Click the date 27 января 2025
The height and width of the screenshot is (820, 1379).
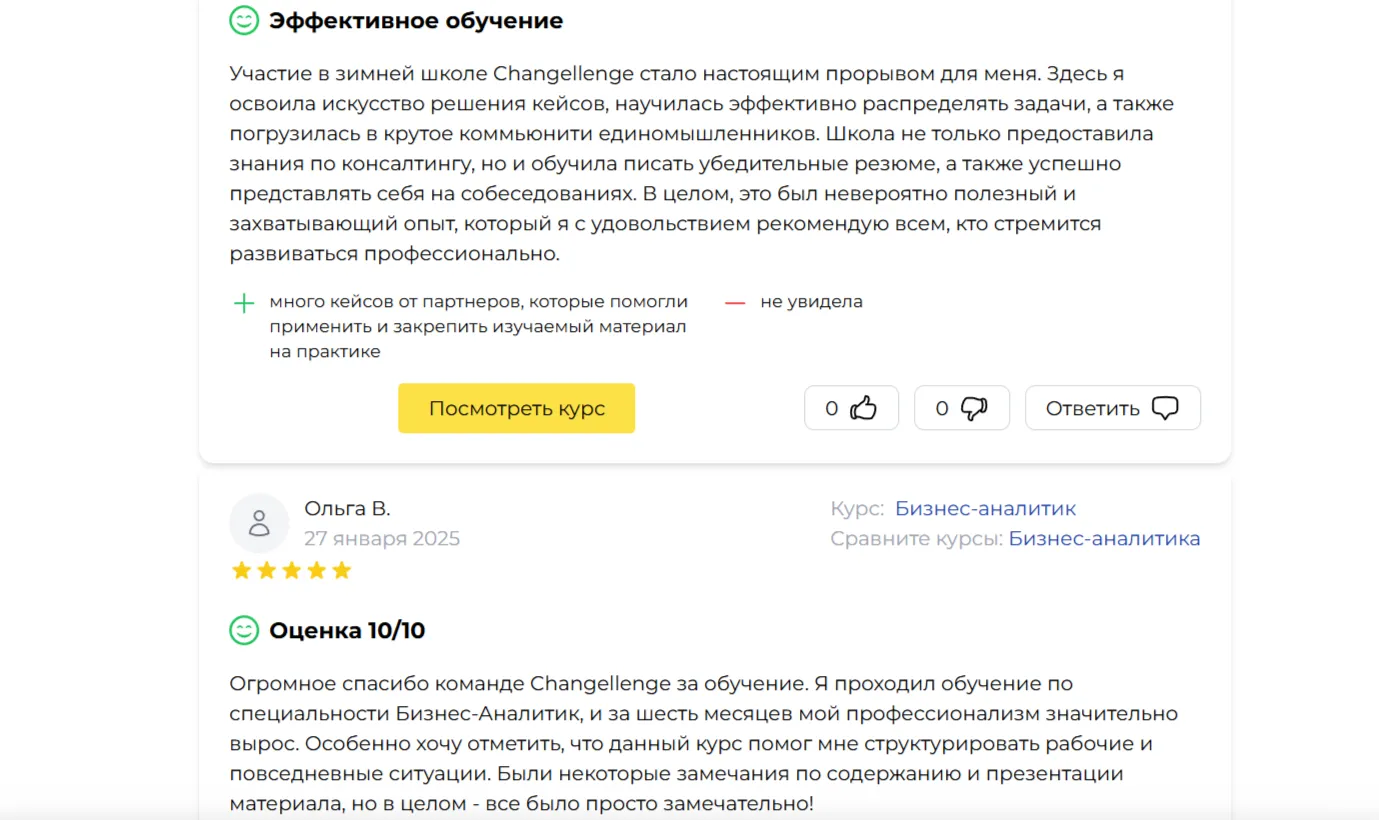382,538
